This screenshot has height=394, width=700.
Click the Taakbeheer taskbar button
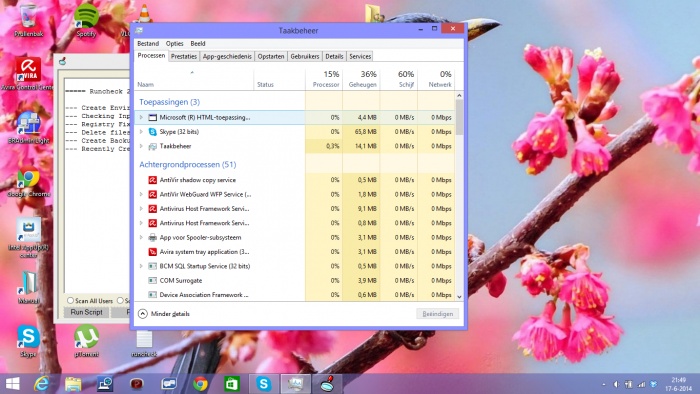click(x=296, y=384)
